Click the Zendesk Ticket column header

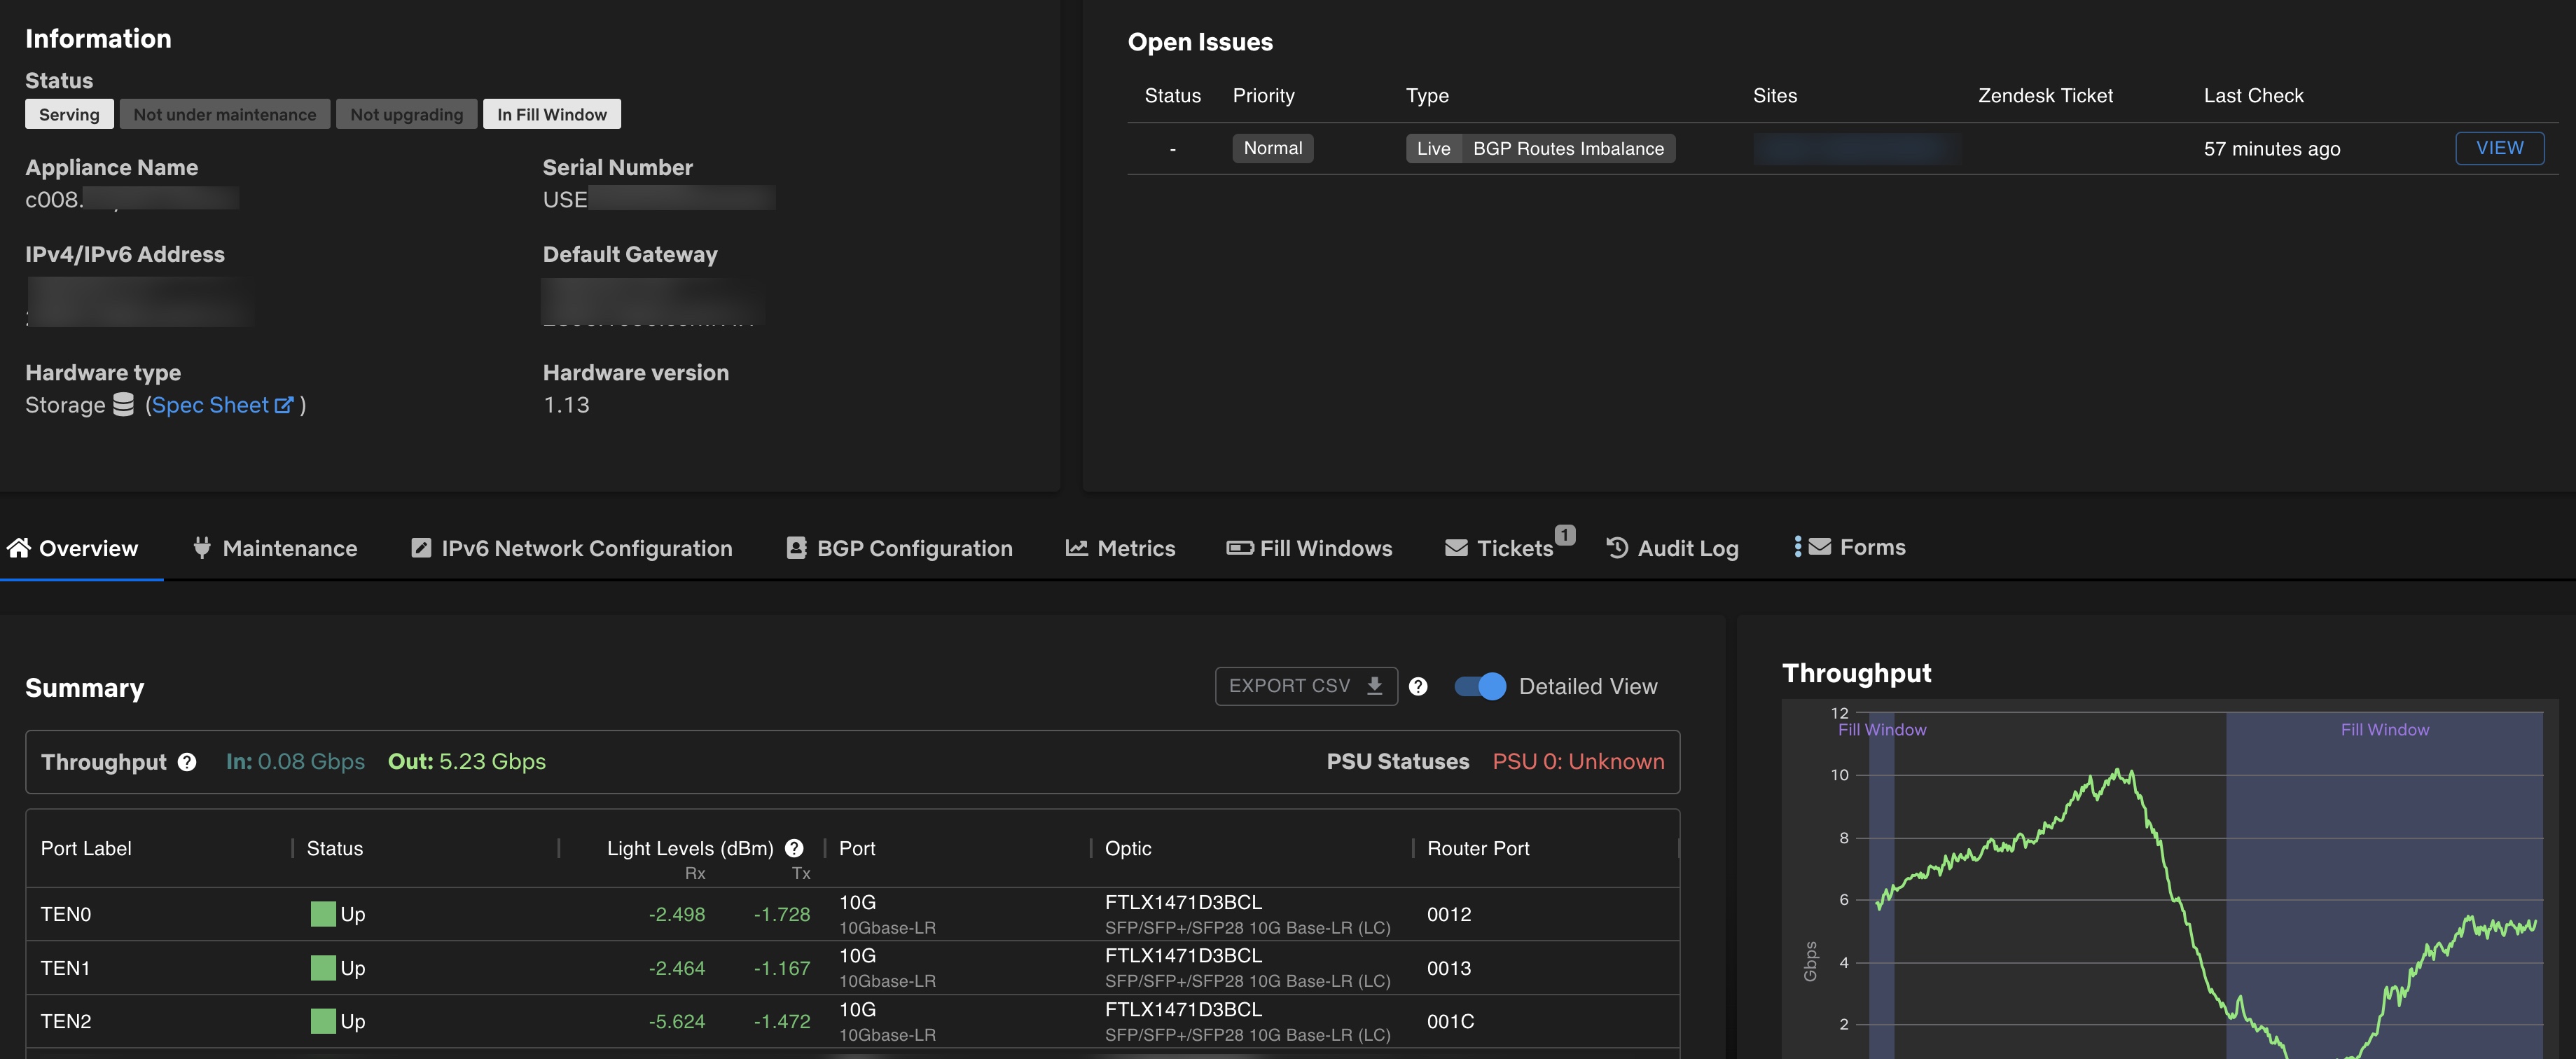(2046, 95)
